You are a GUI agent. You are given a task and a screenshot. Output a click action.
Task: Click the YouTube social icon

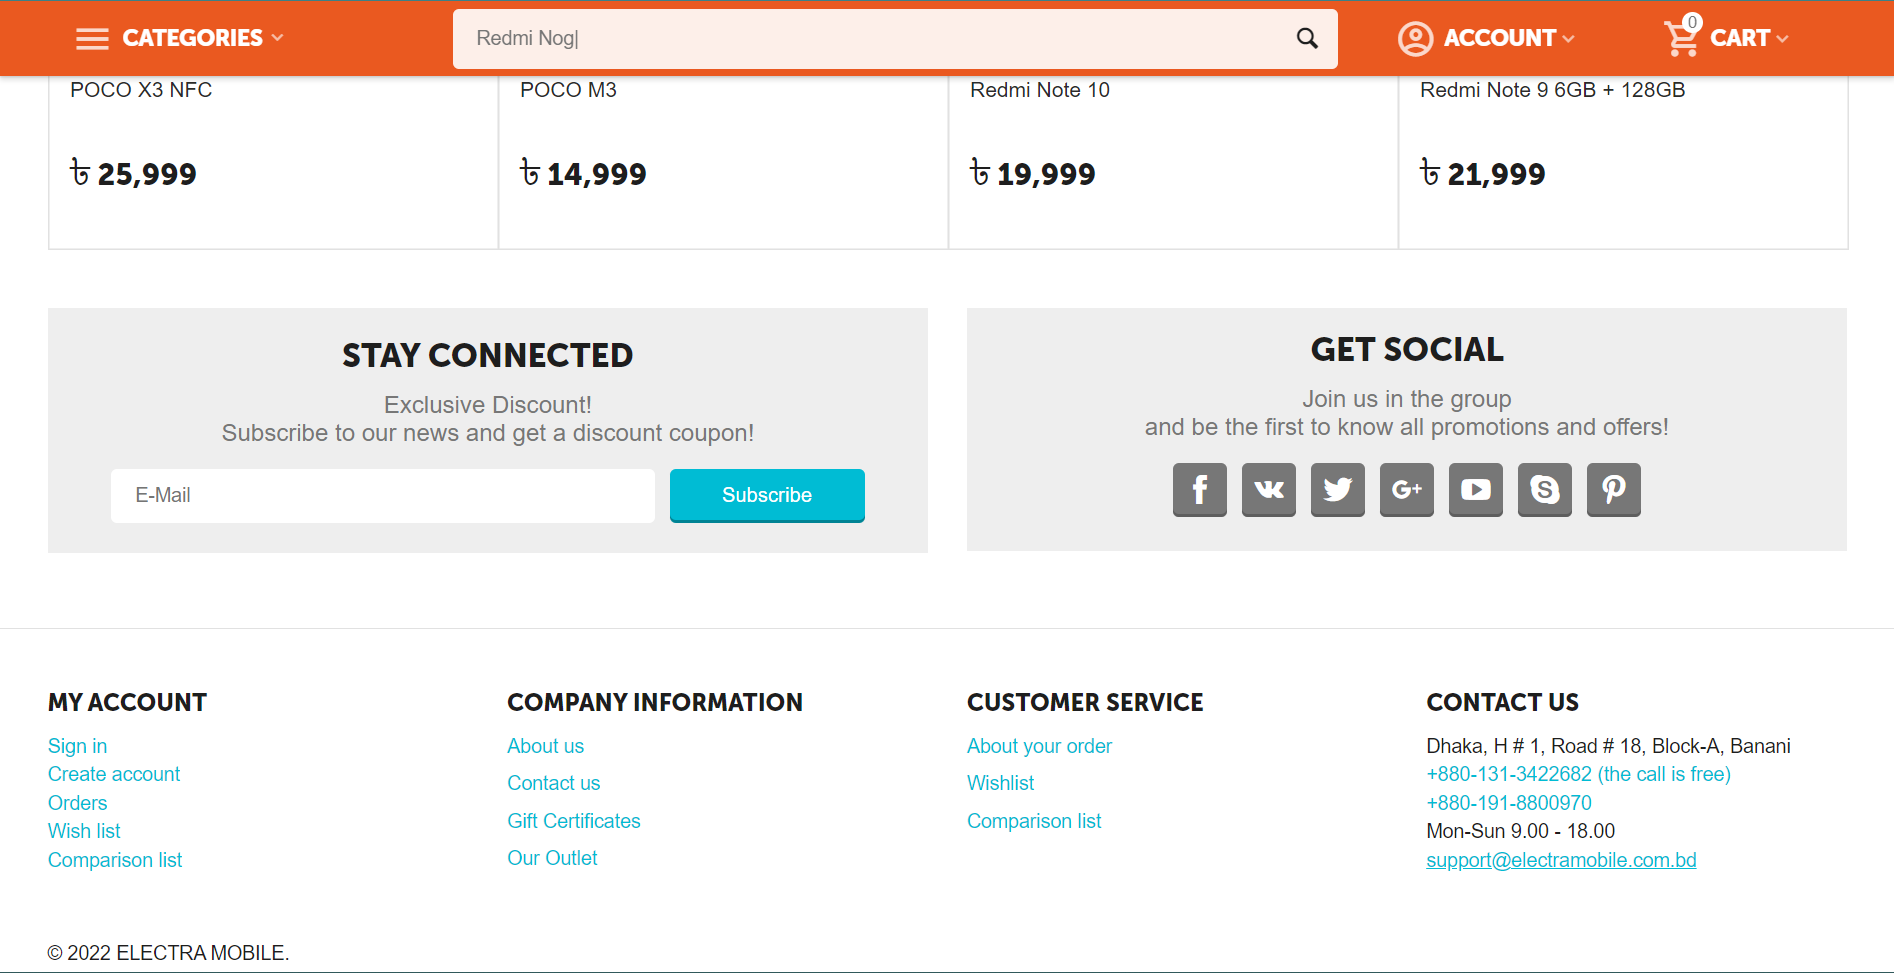tap(1475, 489)
